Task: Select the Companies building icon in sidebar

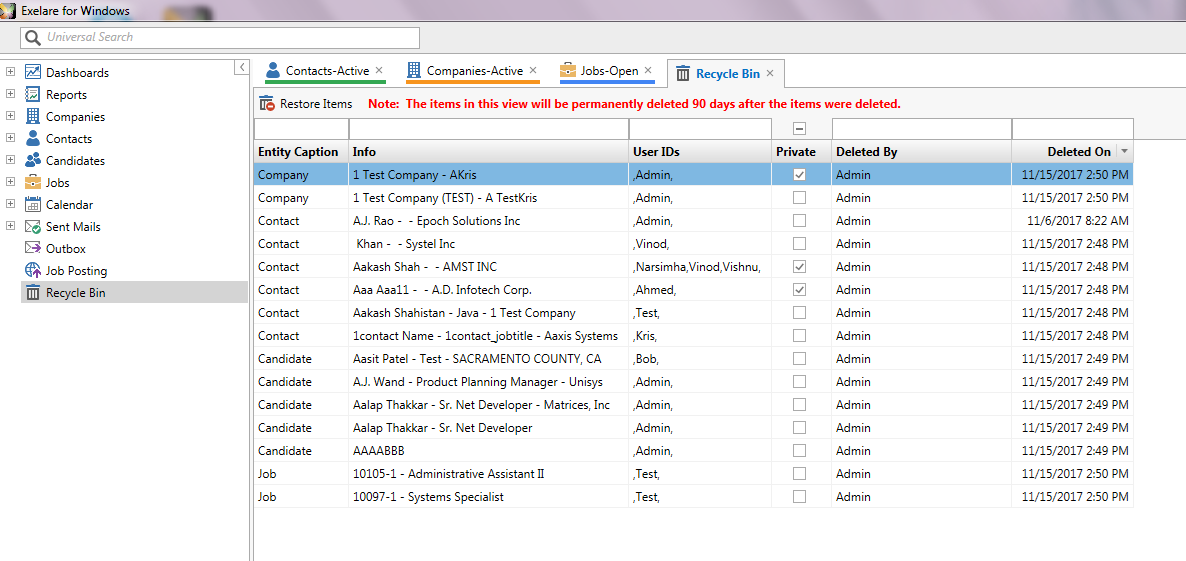Action: pyautogui.click(x=33, y=116)
